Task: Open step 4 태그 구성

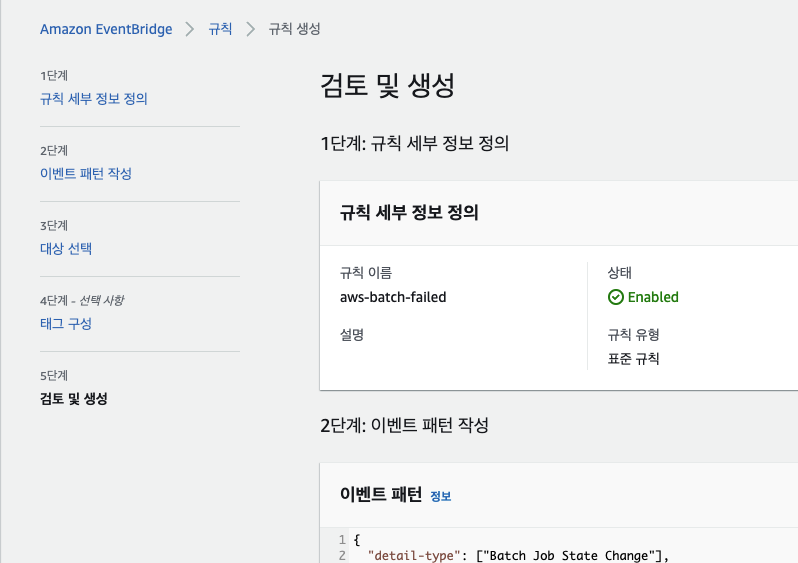Action: [x=66, y=323]
